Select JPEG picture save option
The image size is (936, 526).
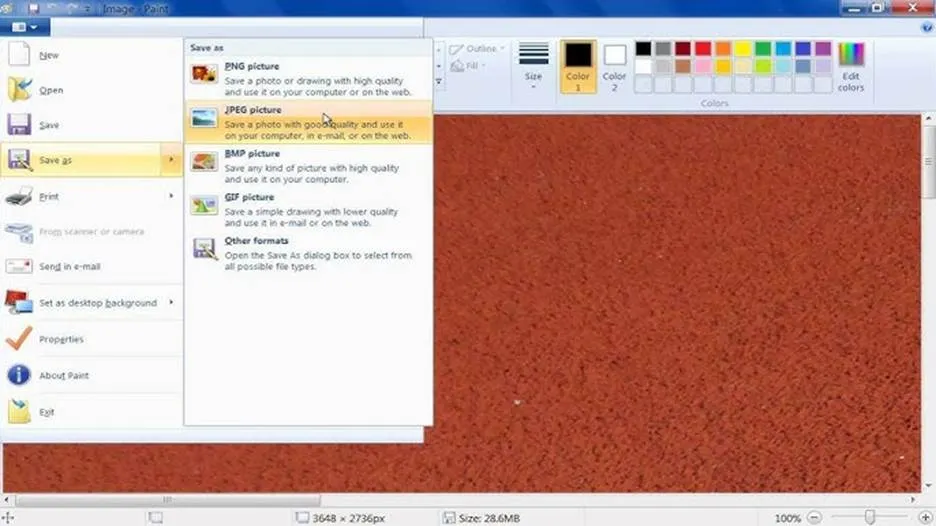309,122
